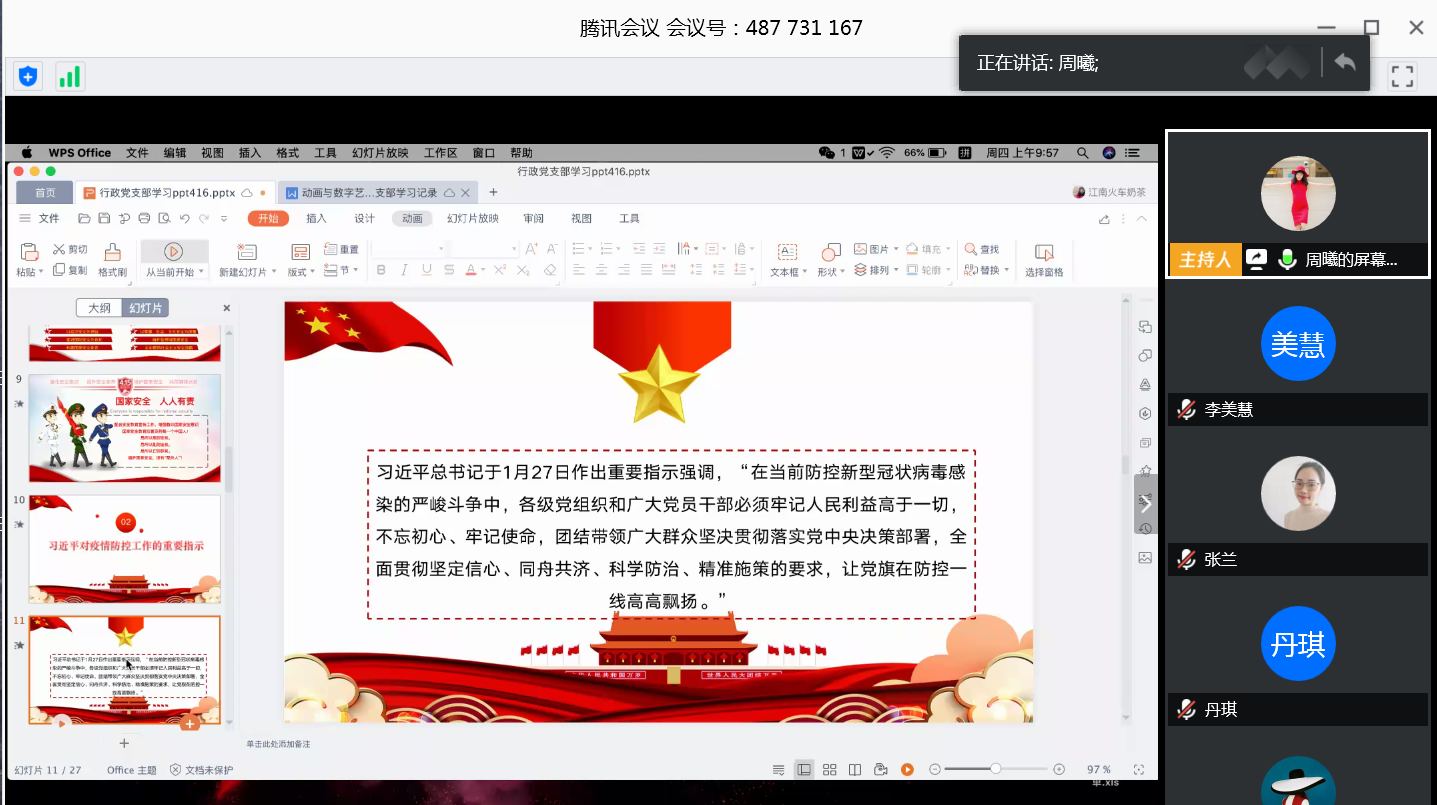Click the green network signal bars icon
1437x805 pixels.
[69, 76]
